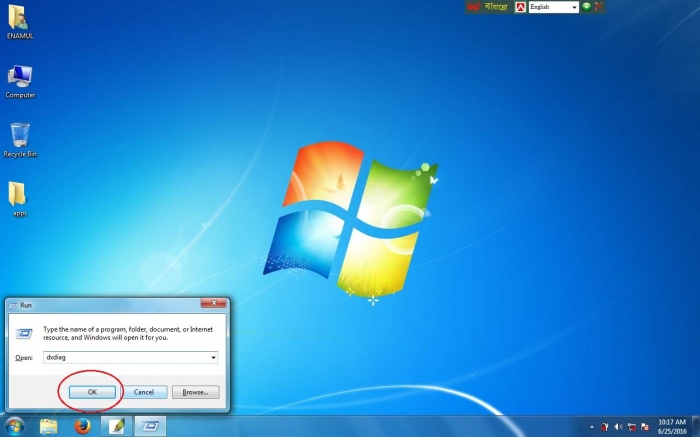Select the Computer desktop icon

click(x=20, y=81)
